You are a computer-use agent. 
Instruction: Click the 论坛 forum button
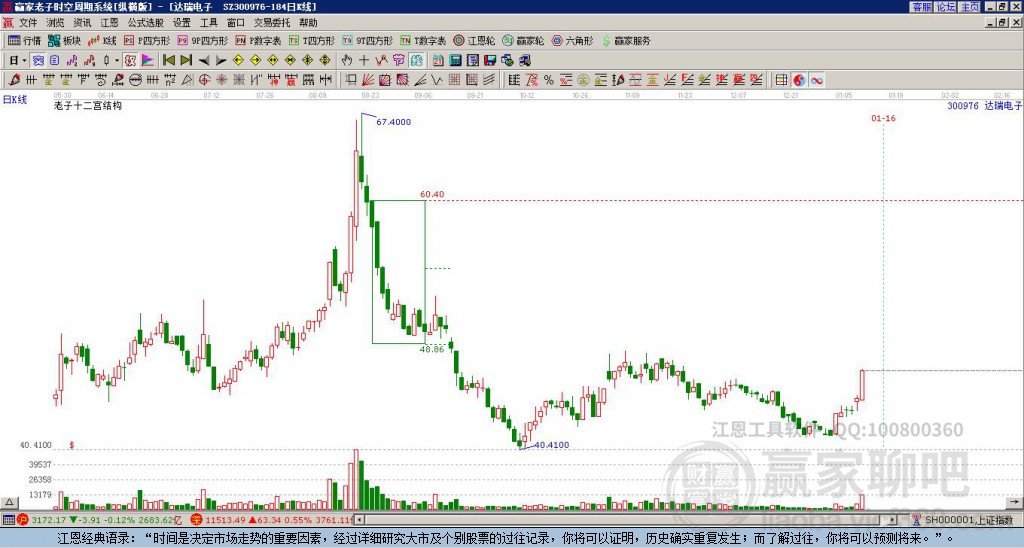tap(945, 7)
